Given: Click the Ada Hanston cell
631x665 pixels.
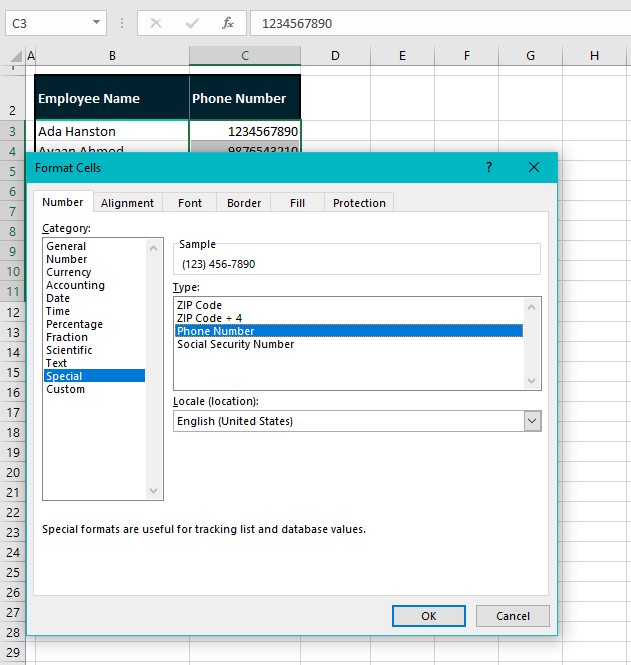Looking at the screenshot, I should (x=112, y=131).
